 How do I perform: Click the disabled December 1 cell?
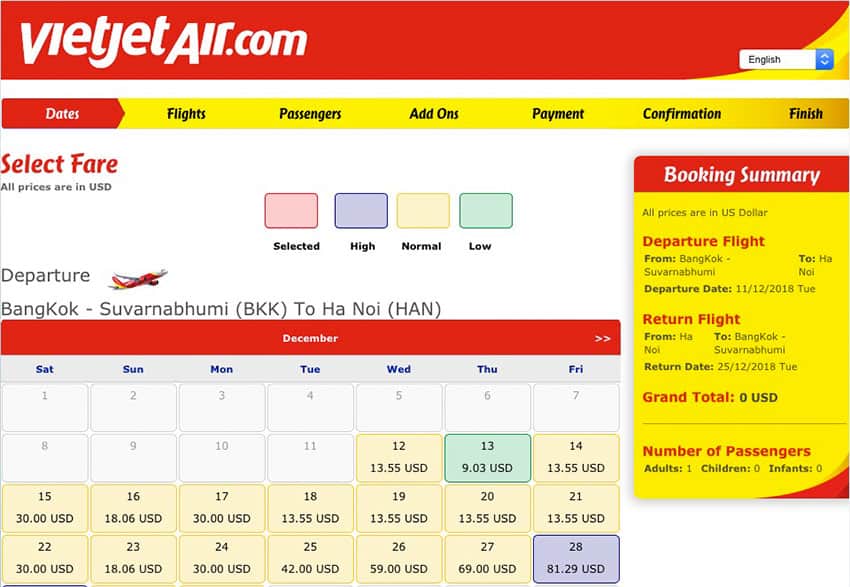point(44,407)
